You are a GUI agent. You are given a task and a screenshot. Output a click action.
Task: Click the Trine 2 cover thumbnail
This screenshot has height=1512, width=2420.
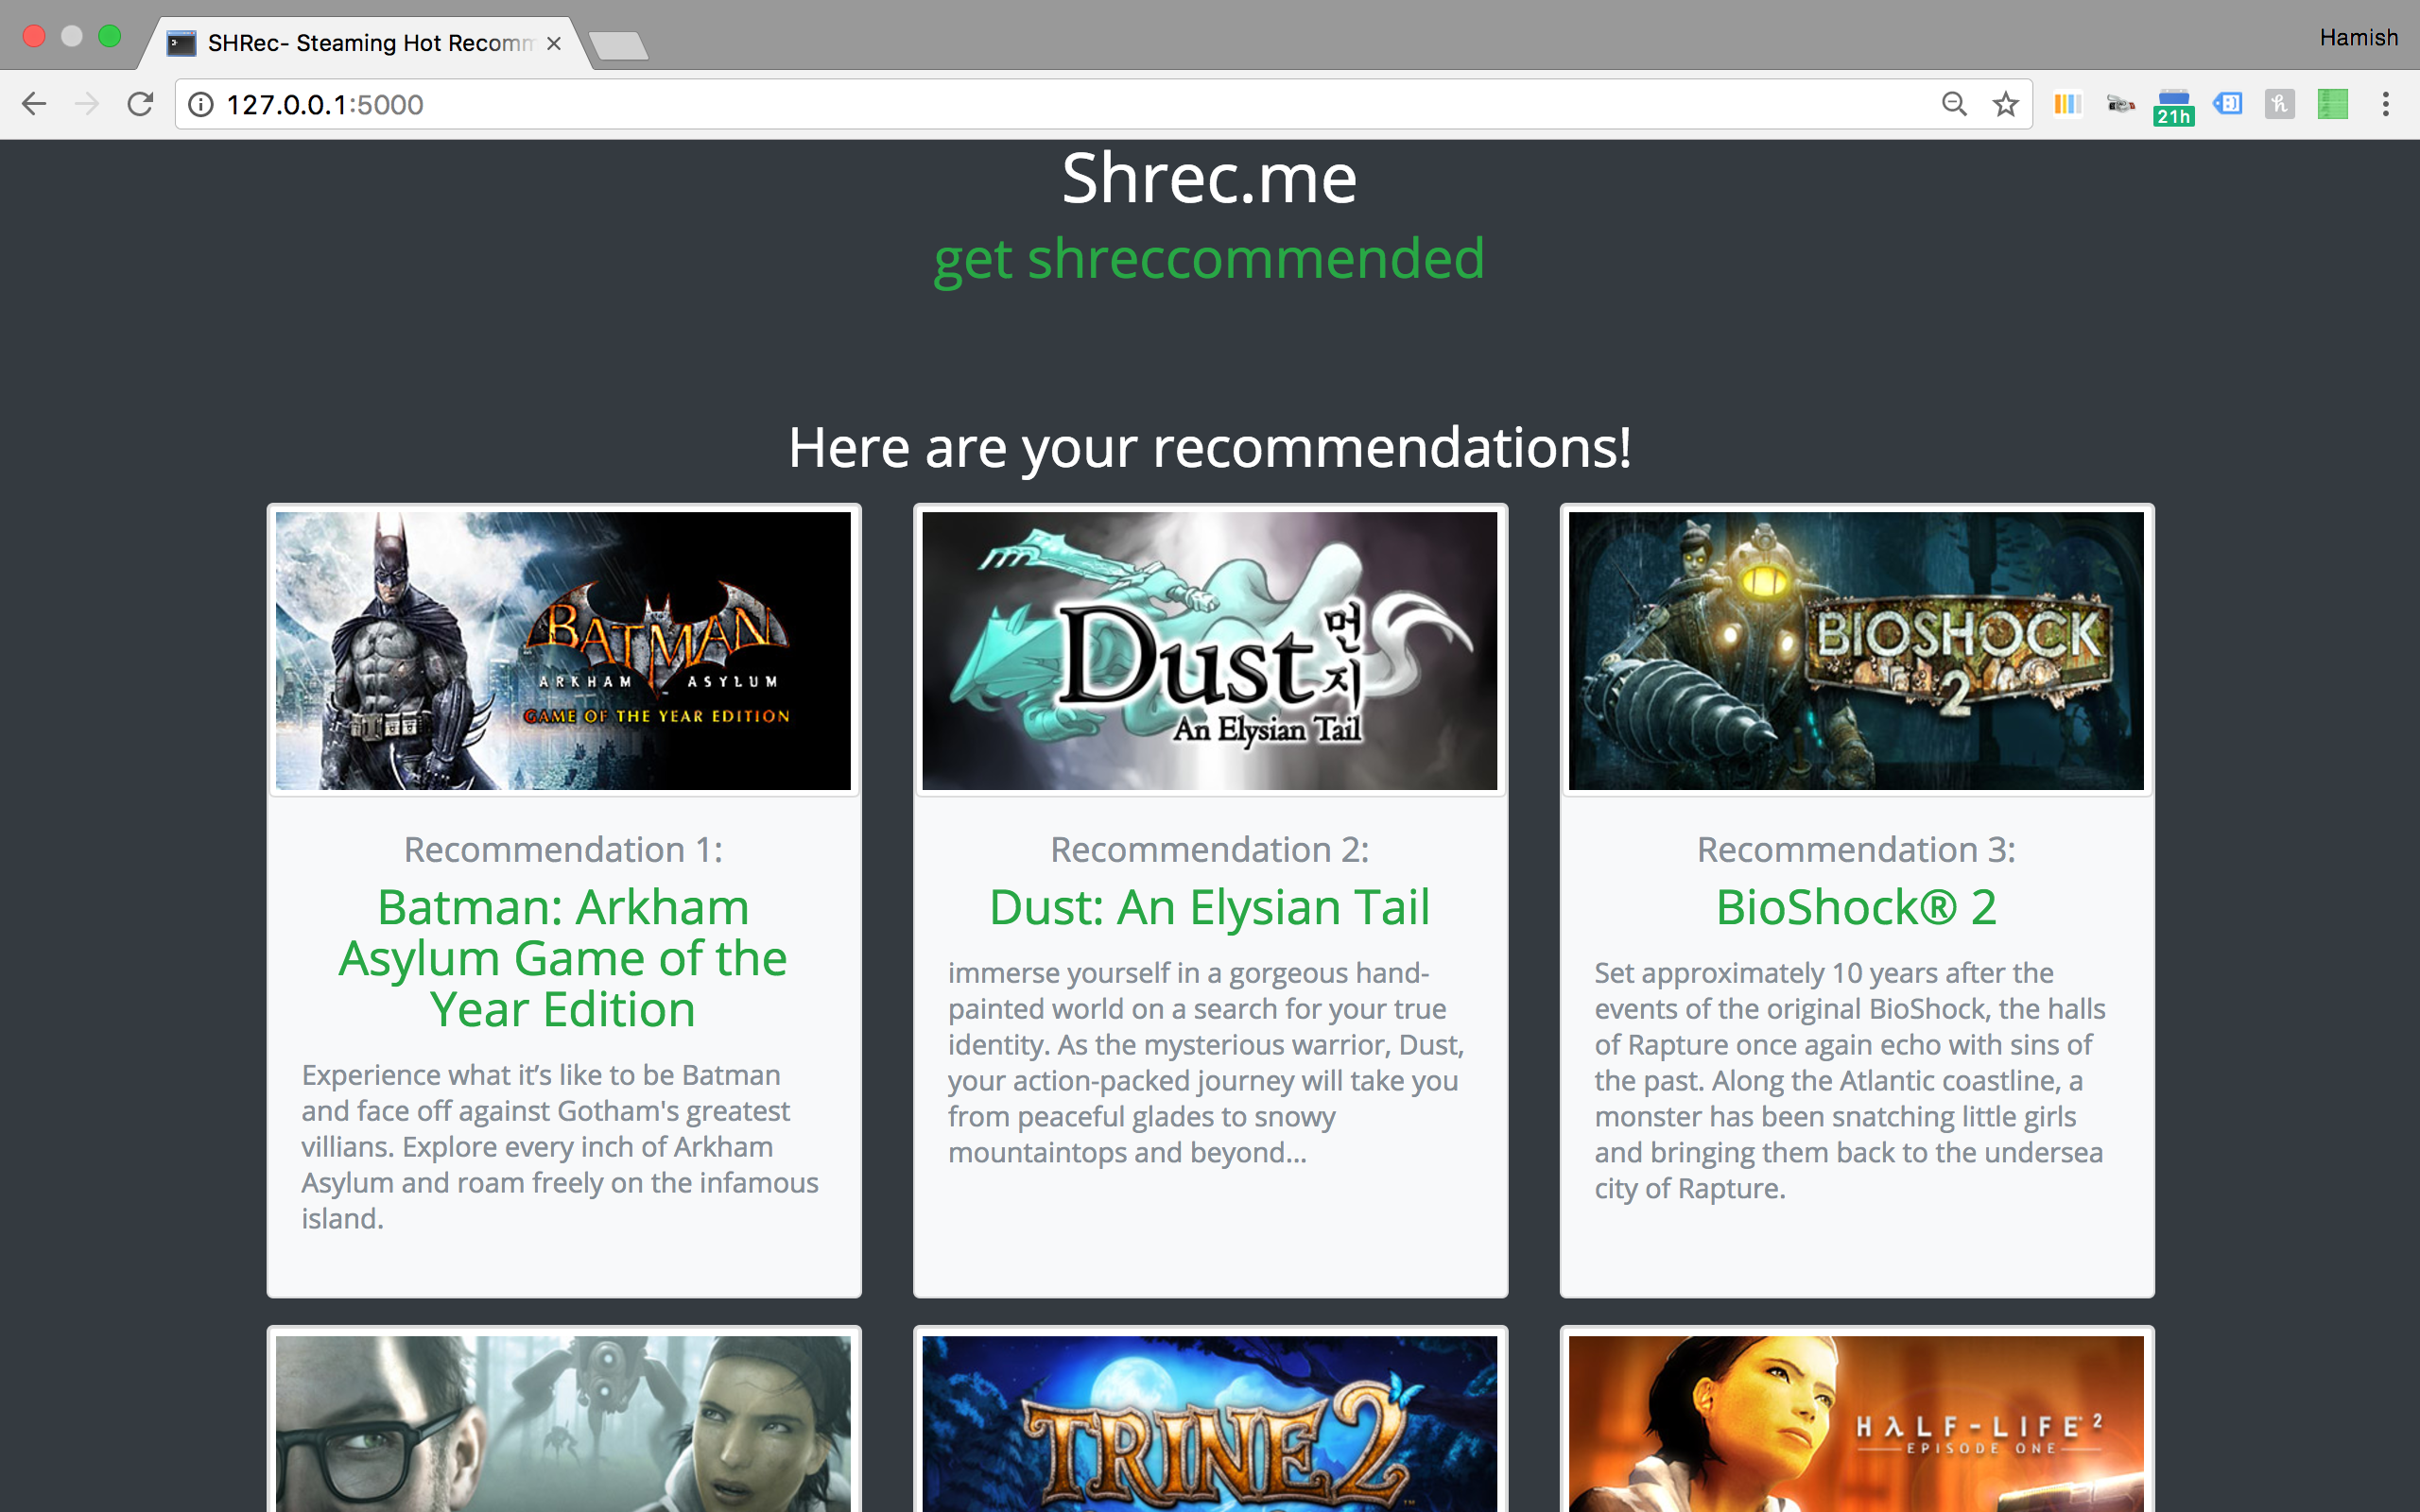1209,1425
